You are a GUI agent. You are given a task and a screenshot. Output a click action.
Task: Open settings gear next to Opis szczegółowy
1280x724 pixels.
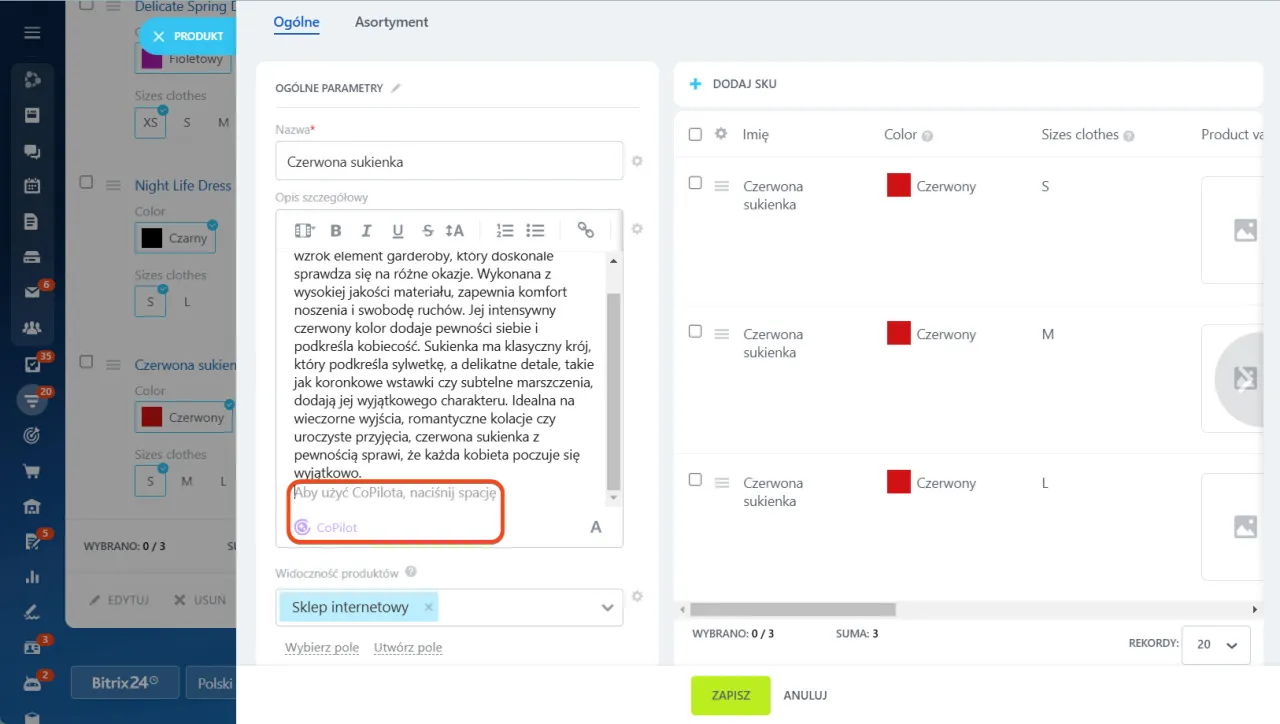point(637,229)
